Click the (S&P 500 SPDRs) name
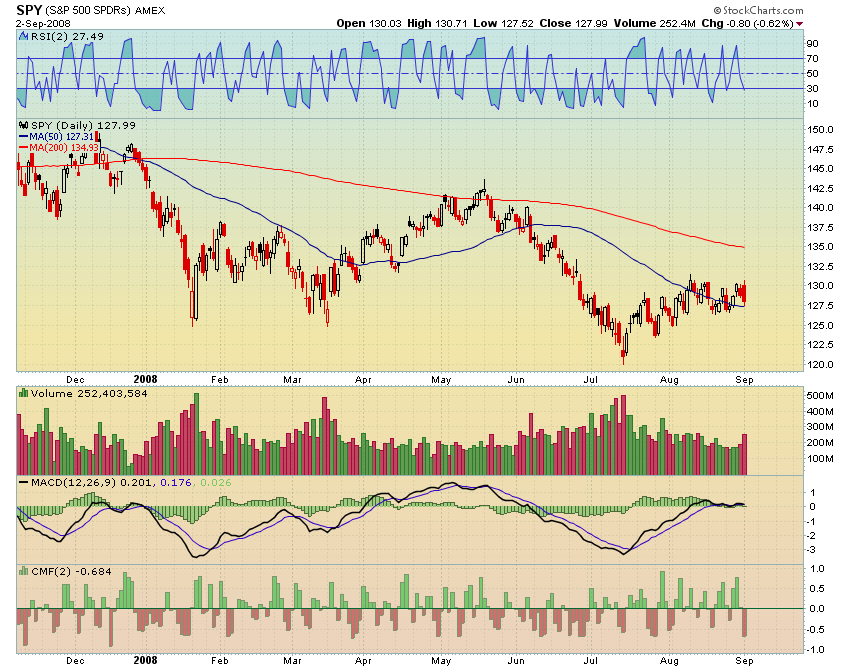This screenshot has height=668, width=850. [88, 10]
